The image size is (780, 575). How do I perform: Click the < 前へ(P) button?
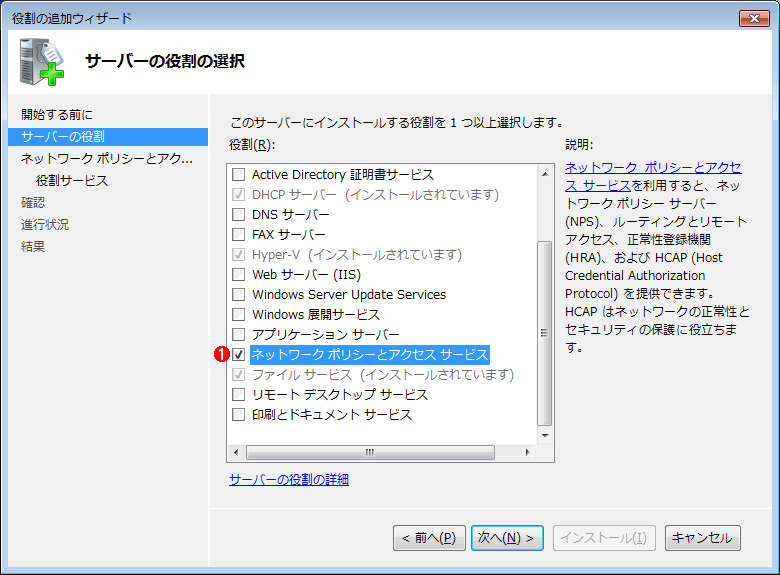tap(429, 538)
